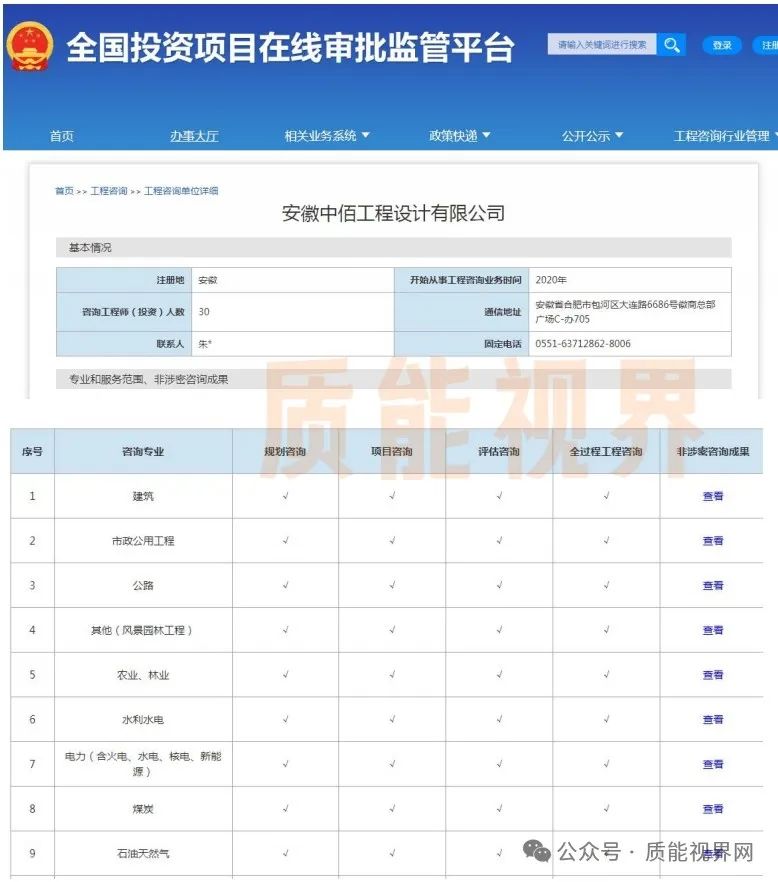Click the 全过程工程咨询 column header

click(606, 451)
